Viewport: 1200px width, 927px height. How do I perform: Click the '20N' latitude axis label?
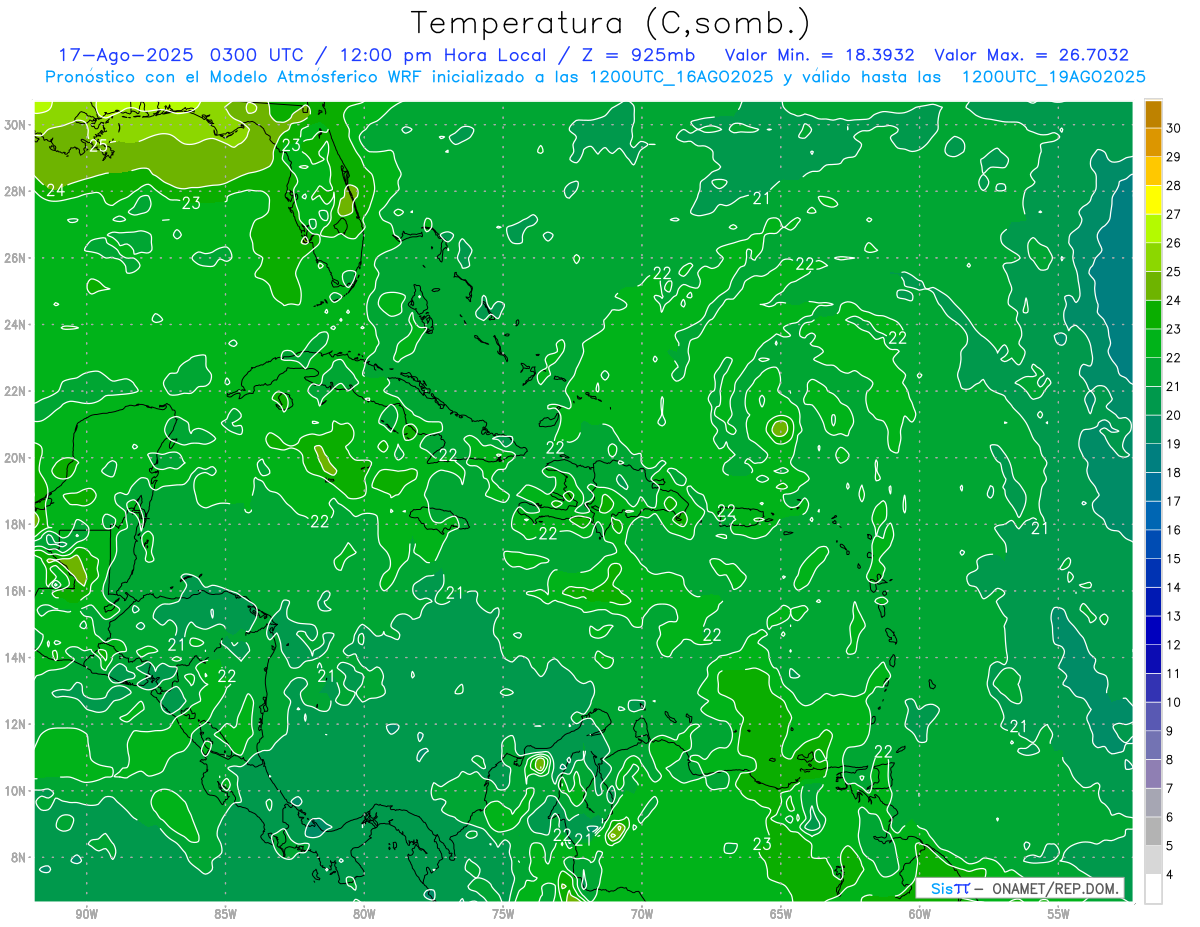[x=15, y=458]
